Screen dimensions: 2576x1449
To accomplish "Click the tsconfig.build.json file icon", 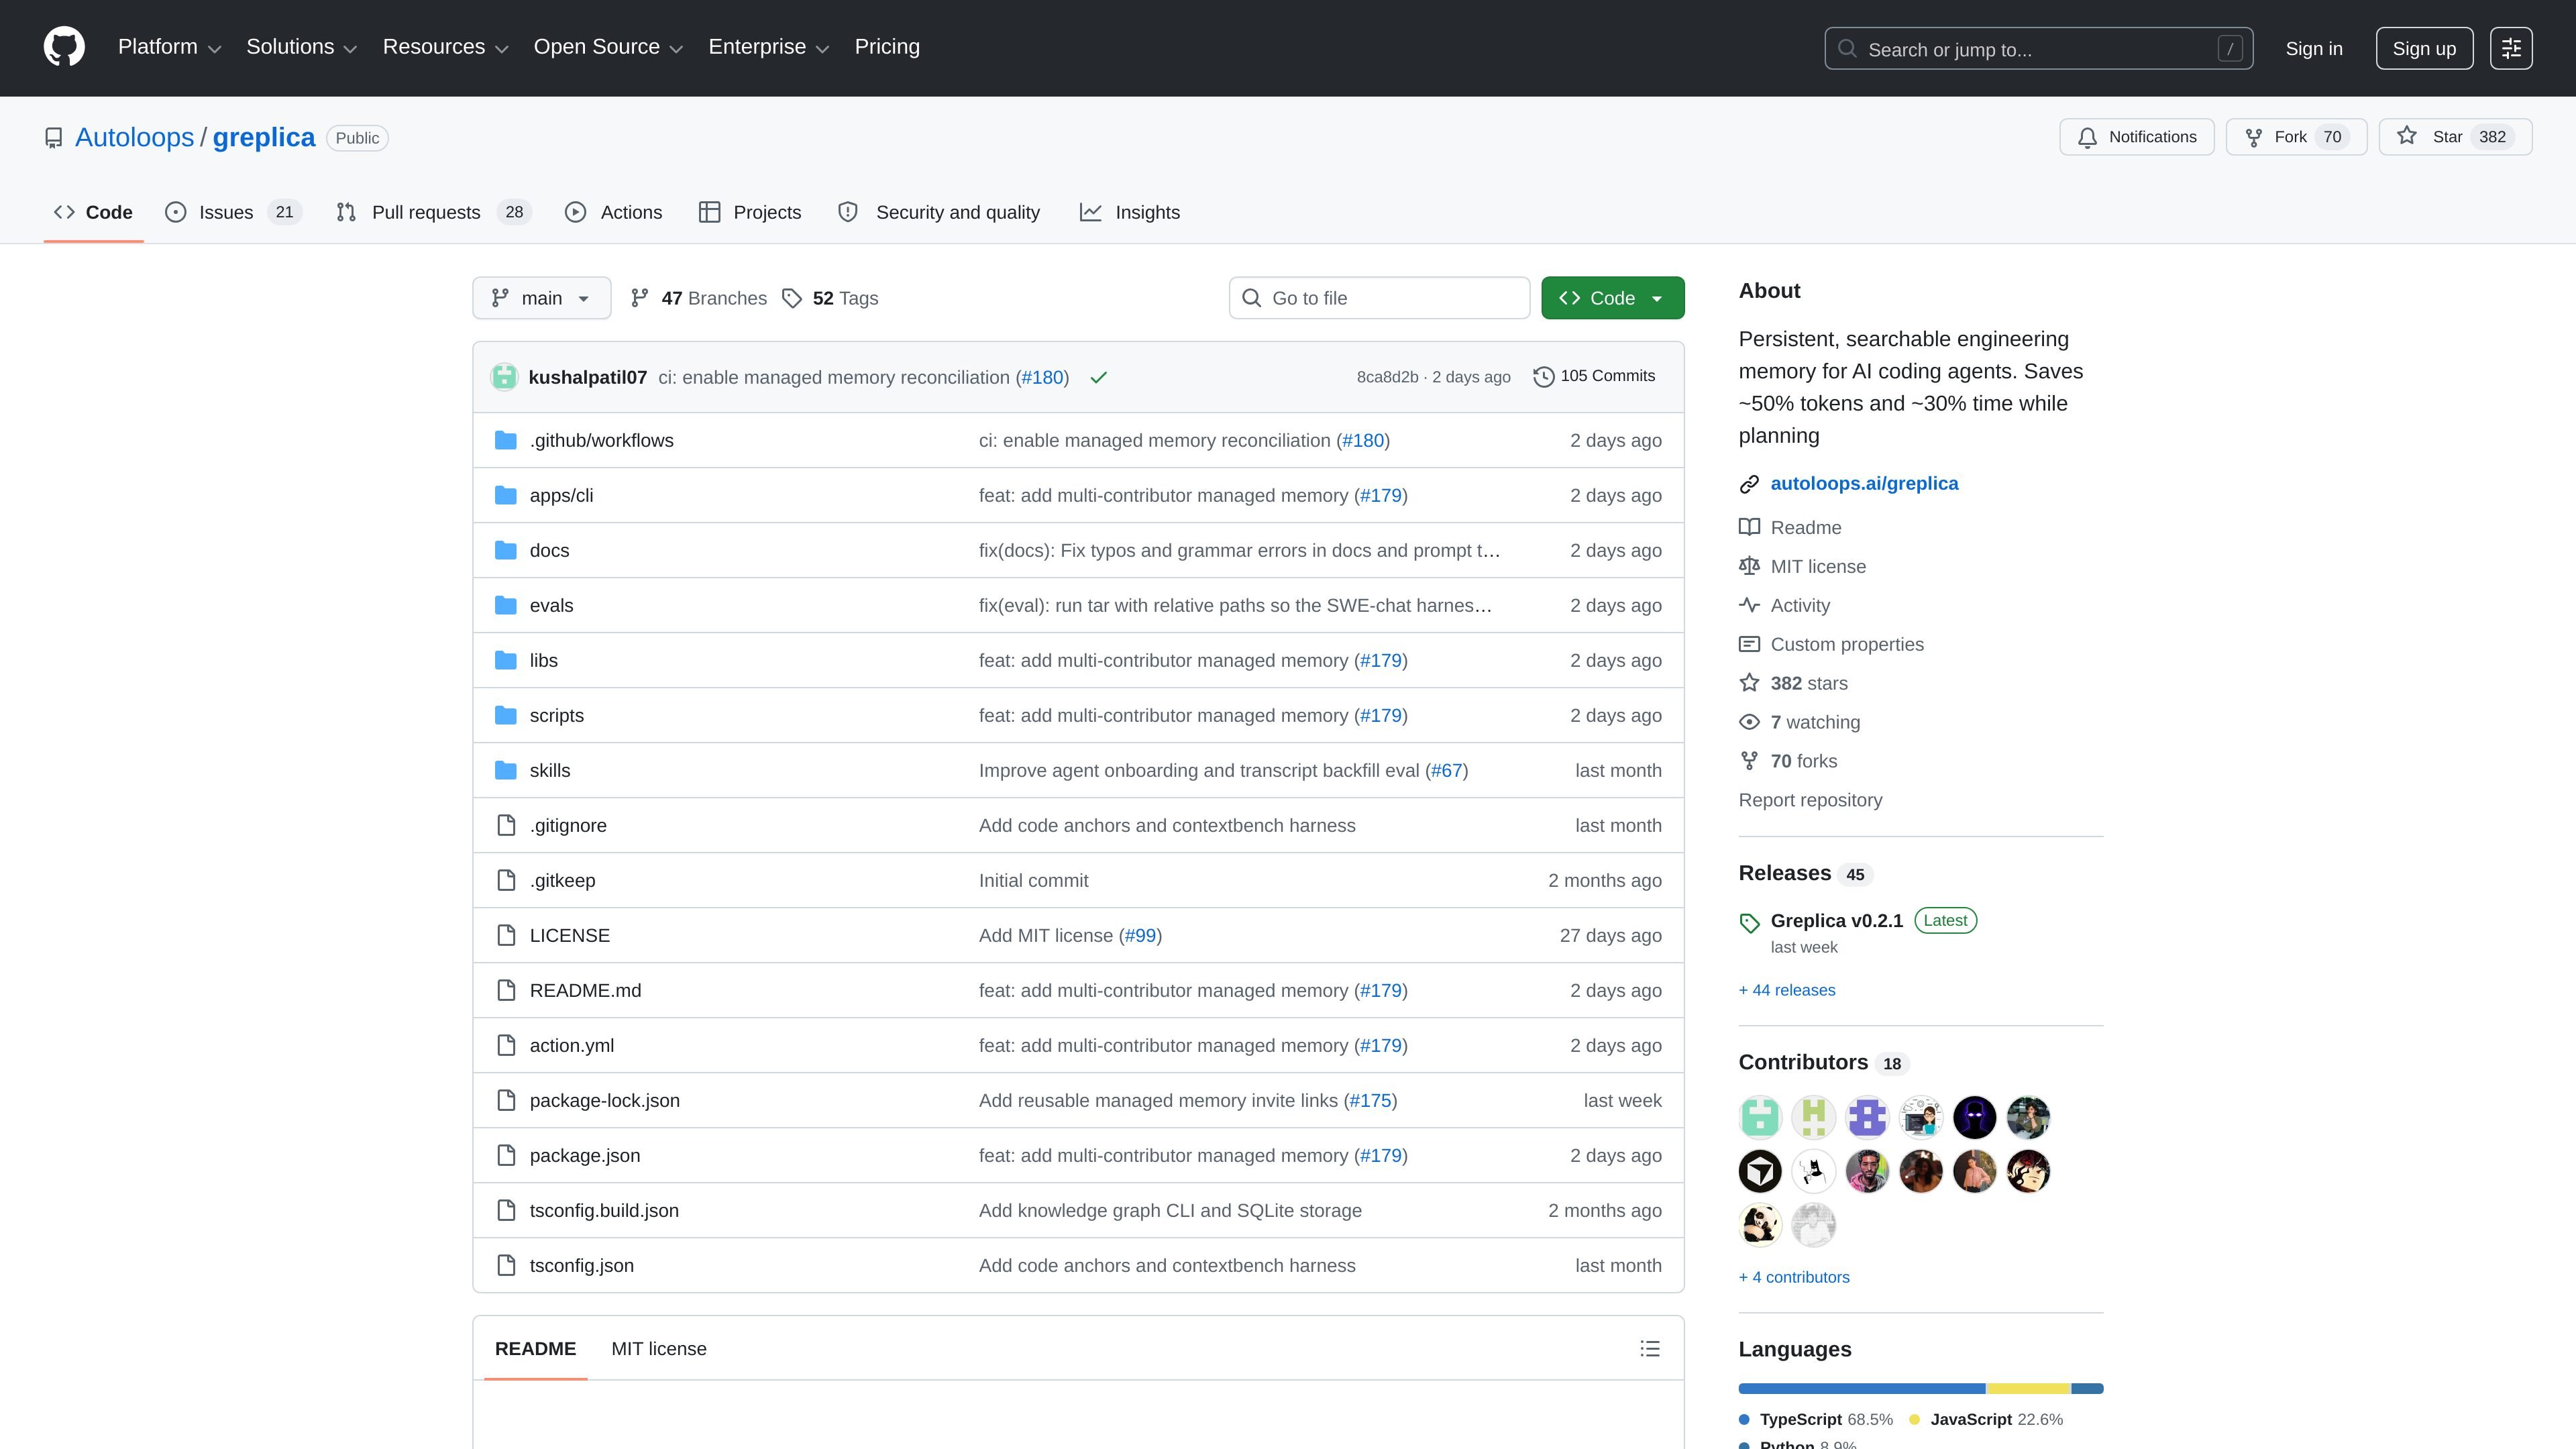I will (506, 1210).
